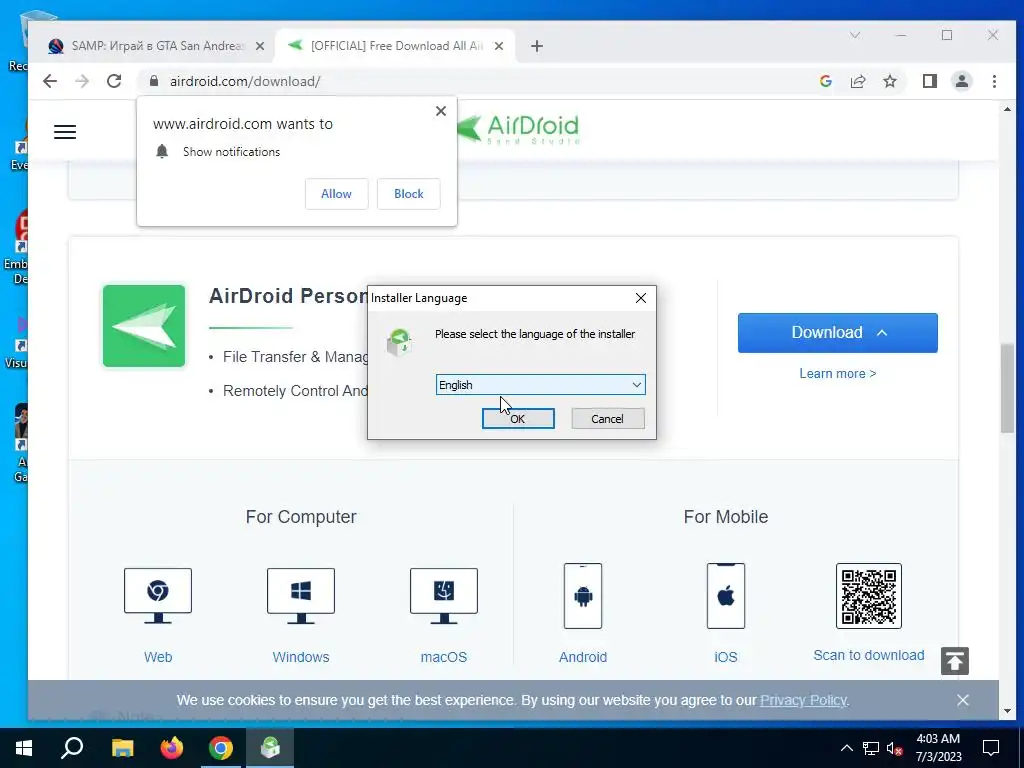Click OK in Installer Language dialog
This screenshot has width=1024, height=768.
pos(518,419)
